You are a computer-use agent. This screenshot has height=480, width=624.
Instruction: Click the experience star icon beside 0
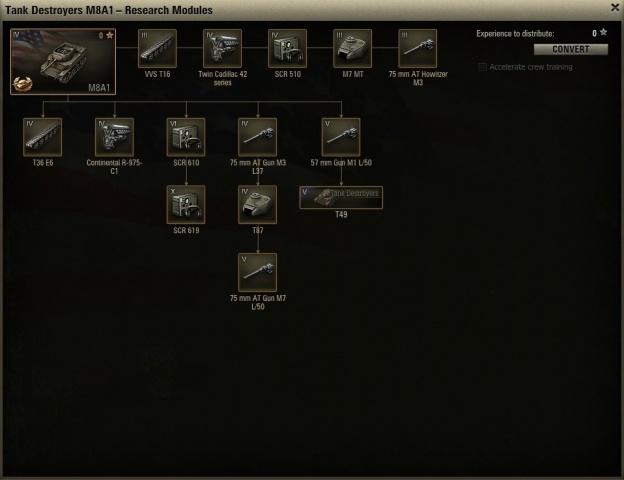tap(603, 33)
